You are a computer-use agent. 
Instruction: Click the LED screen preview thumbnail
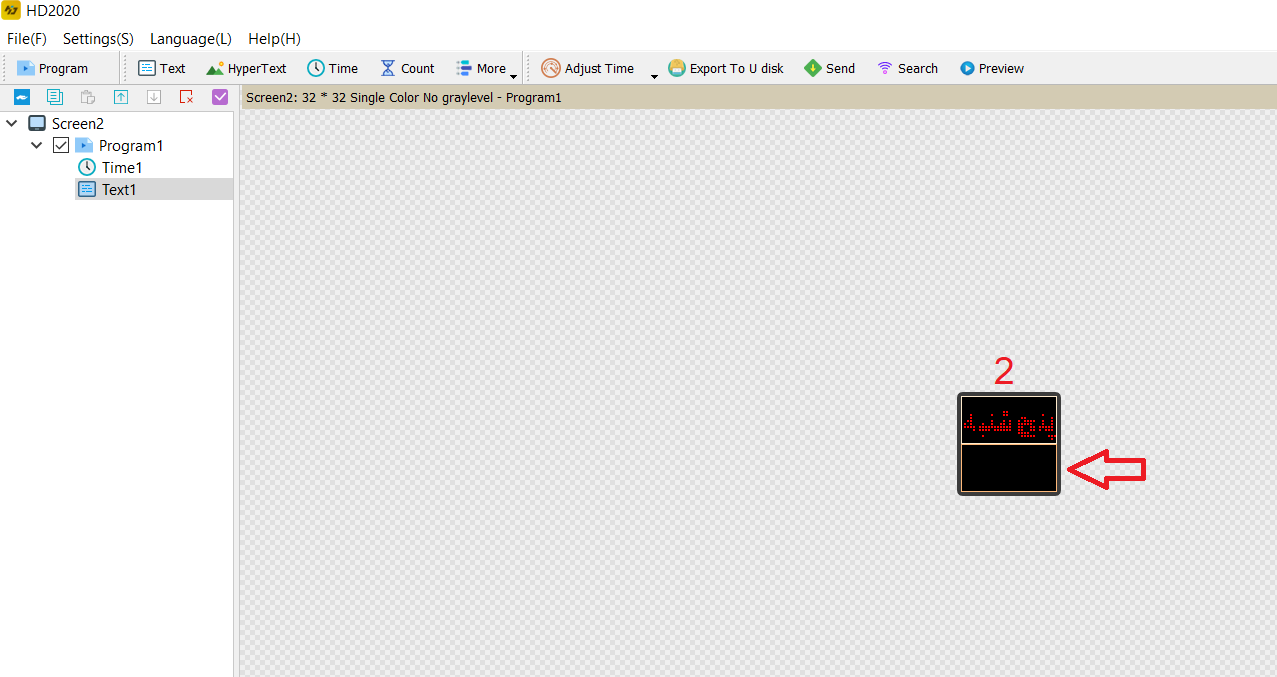[x=1008, y=443]
